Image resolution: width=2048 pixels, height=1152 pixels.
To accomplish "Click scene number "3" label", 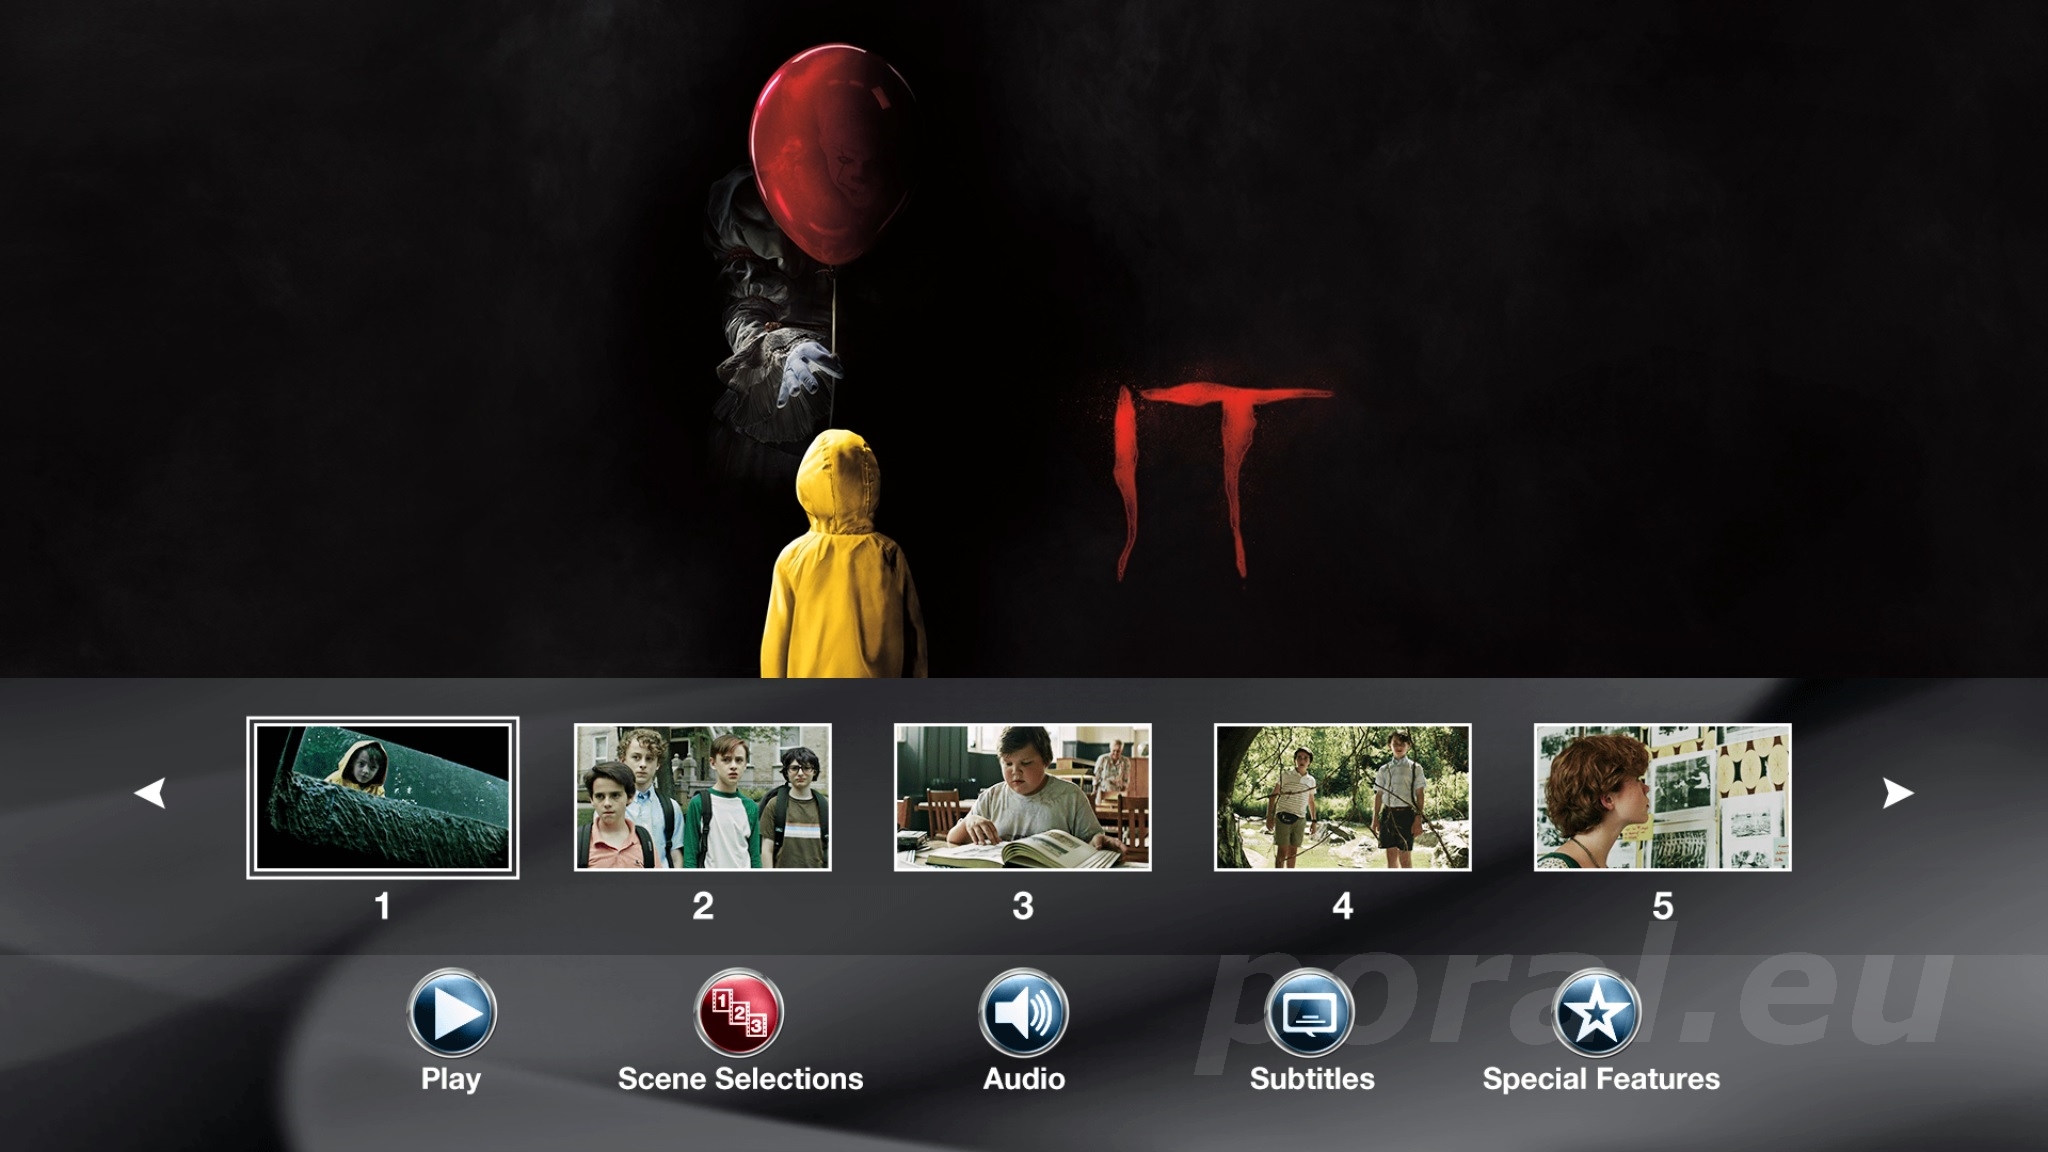I will pyautogui.click(x=1023, y=906).
